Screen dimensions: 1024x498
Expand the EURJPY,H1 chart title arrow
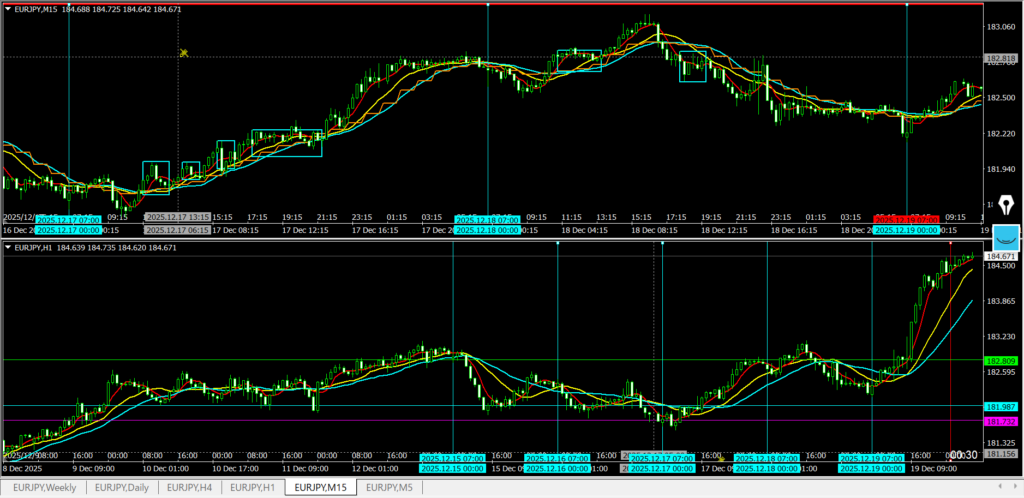point(8,247)
